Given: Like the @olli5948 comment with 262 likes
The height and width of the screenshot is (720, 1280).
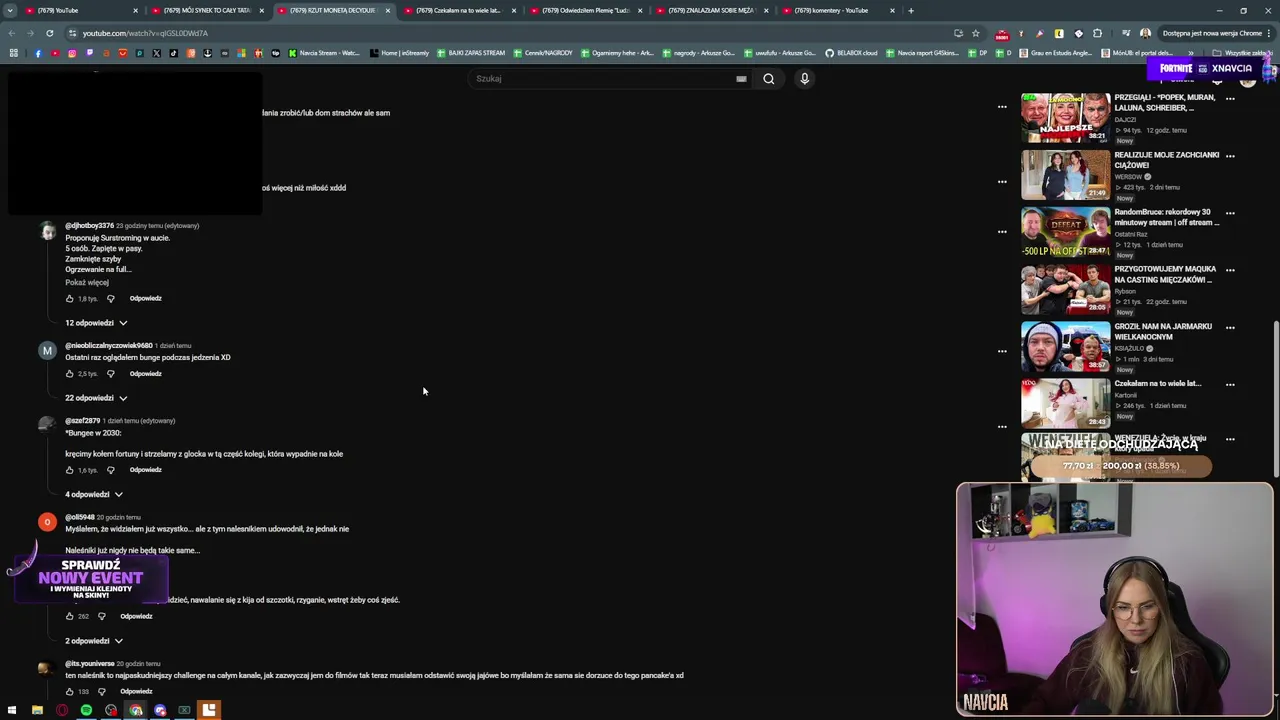Looking at the screenshot, I should click(x=69, y=616).
